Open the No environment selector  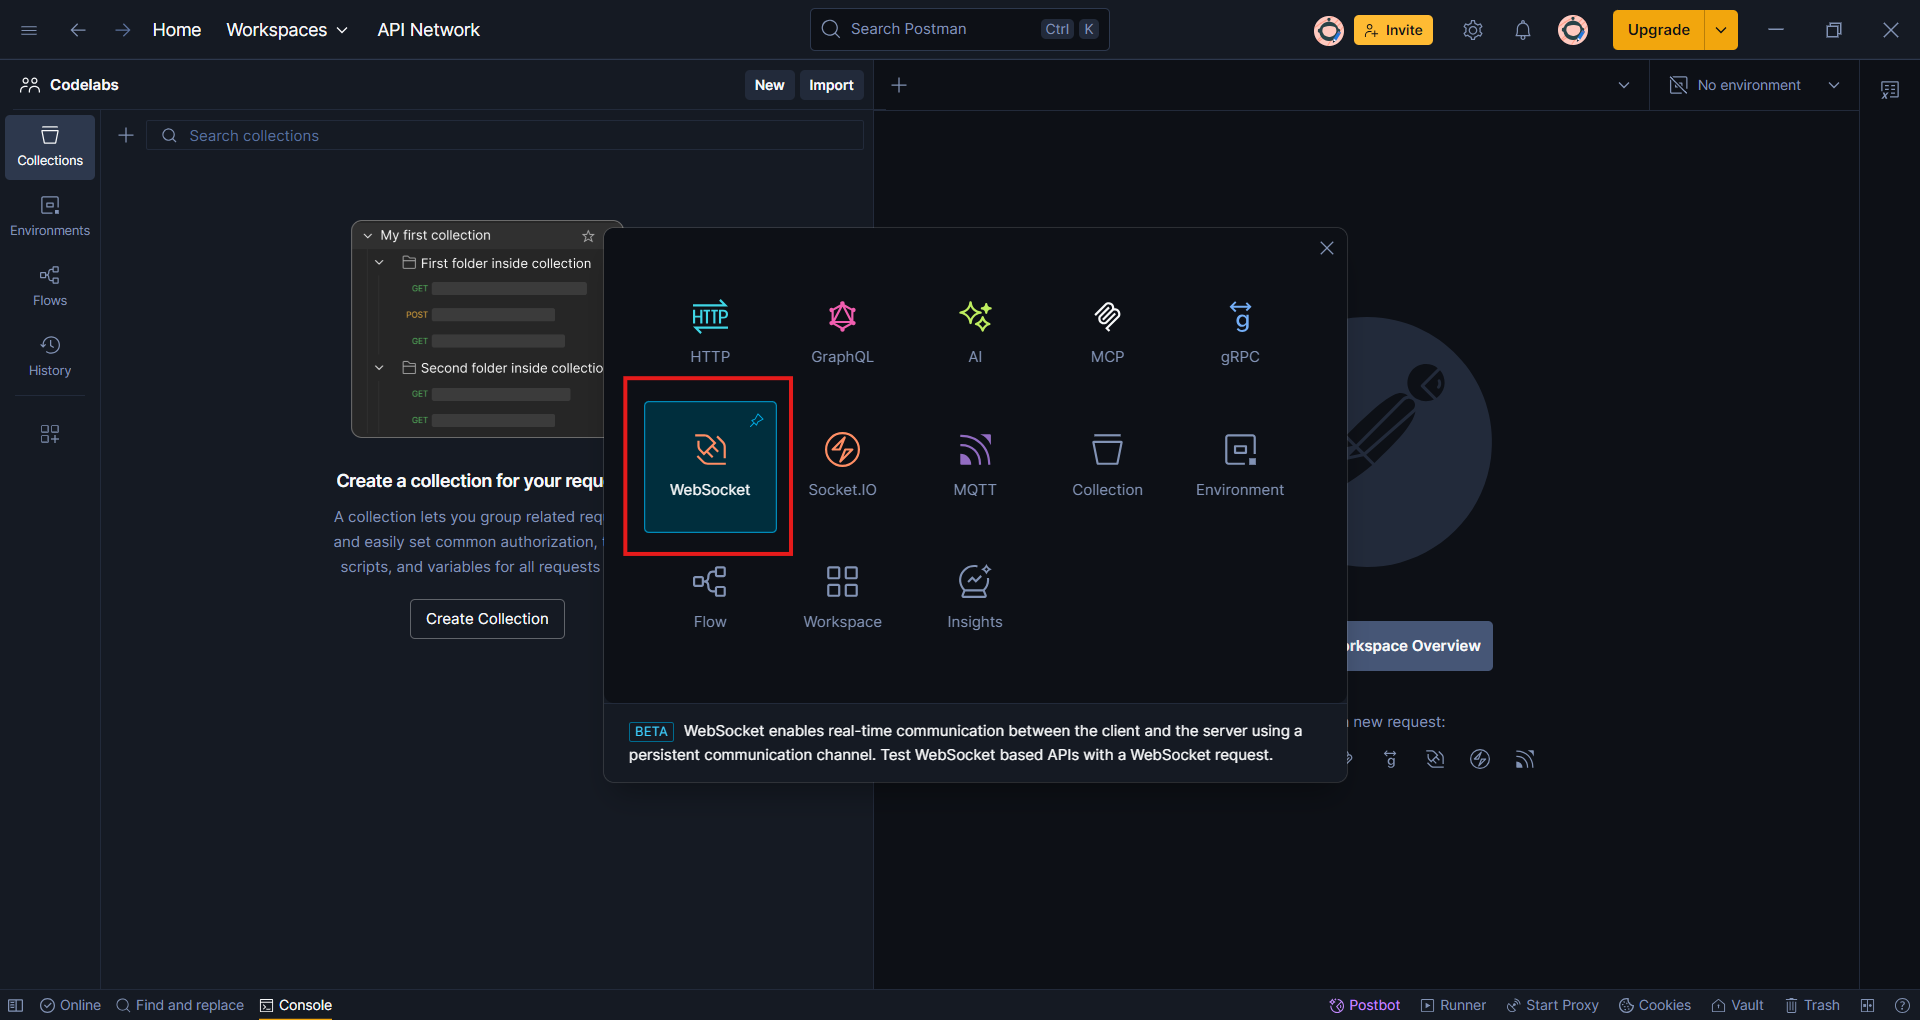[1755, 85]
